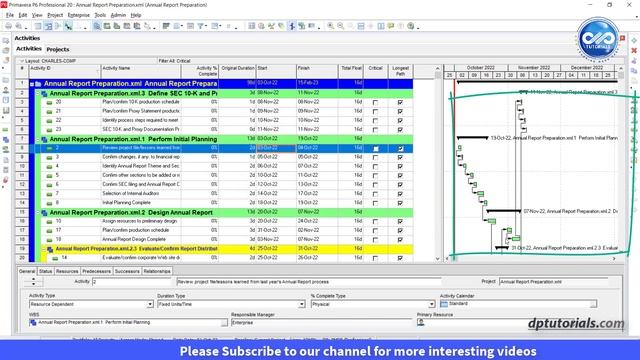640x360 pixels.
Task: Sort by Original Duration column header
Action: pyautogui.click(x=237, y=71)
